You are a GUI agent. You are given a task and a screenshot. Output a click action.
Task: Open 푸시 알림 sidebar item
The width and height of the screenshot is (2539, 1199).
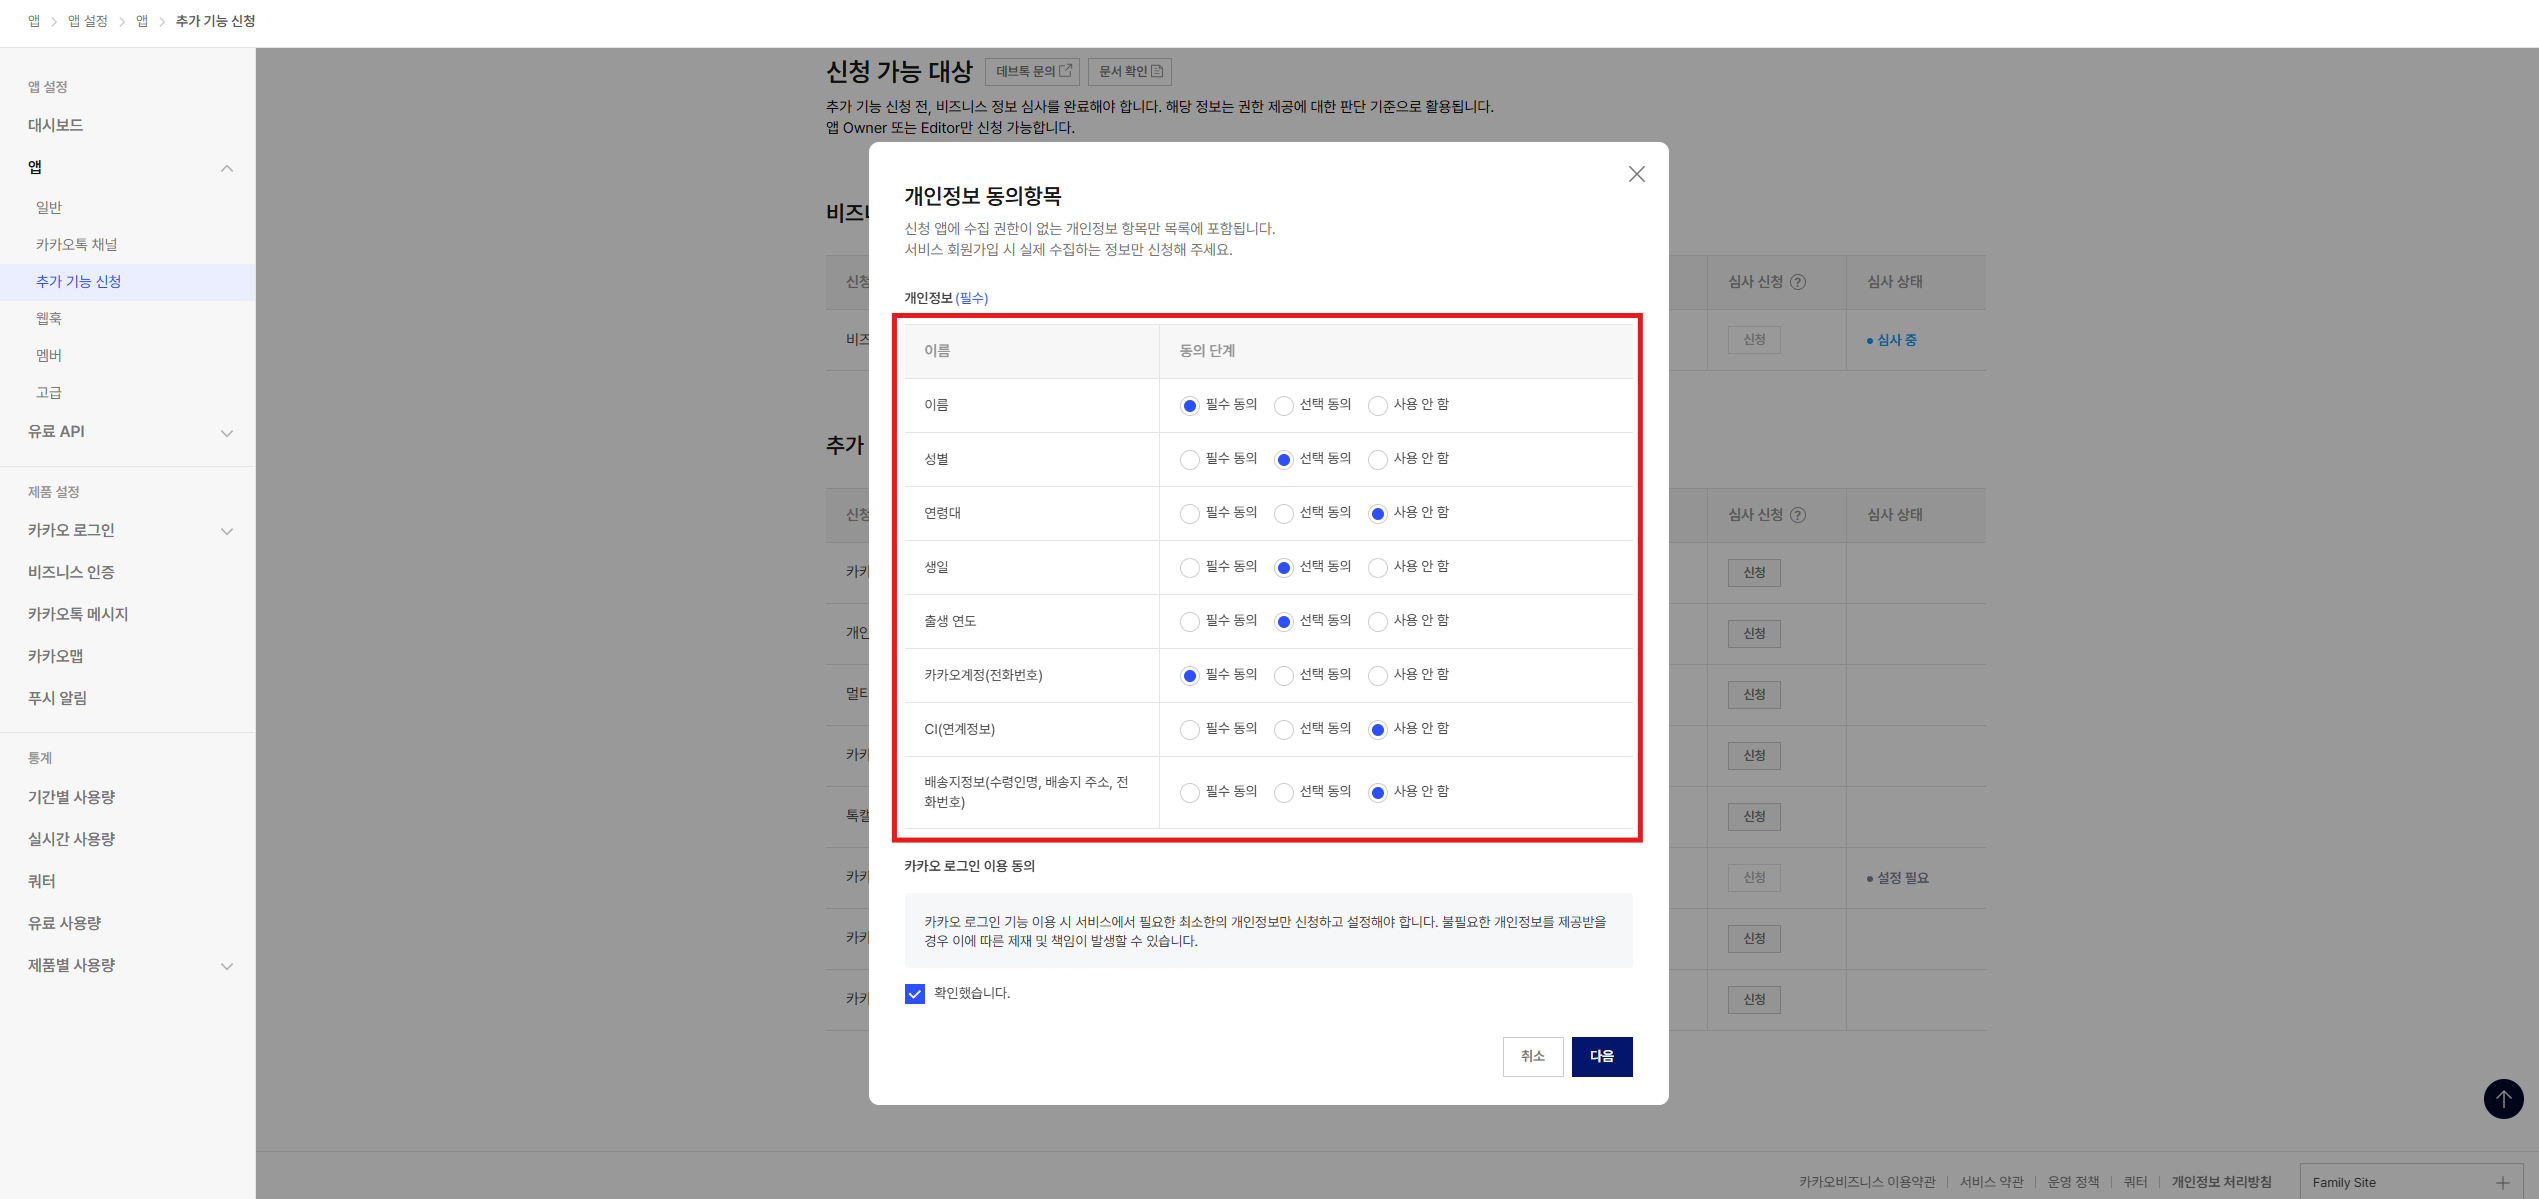tap(57, 698)
